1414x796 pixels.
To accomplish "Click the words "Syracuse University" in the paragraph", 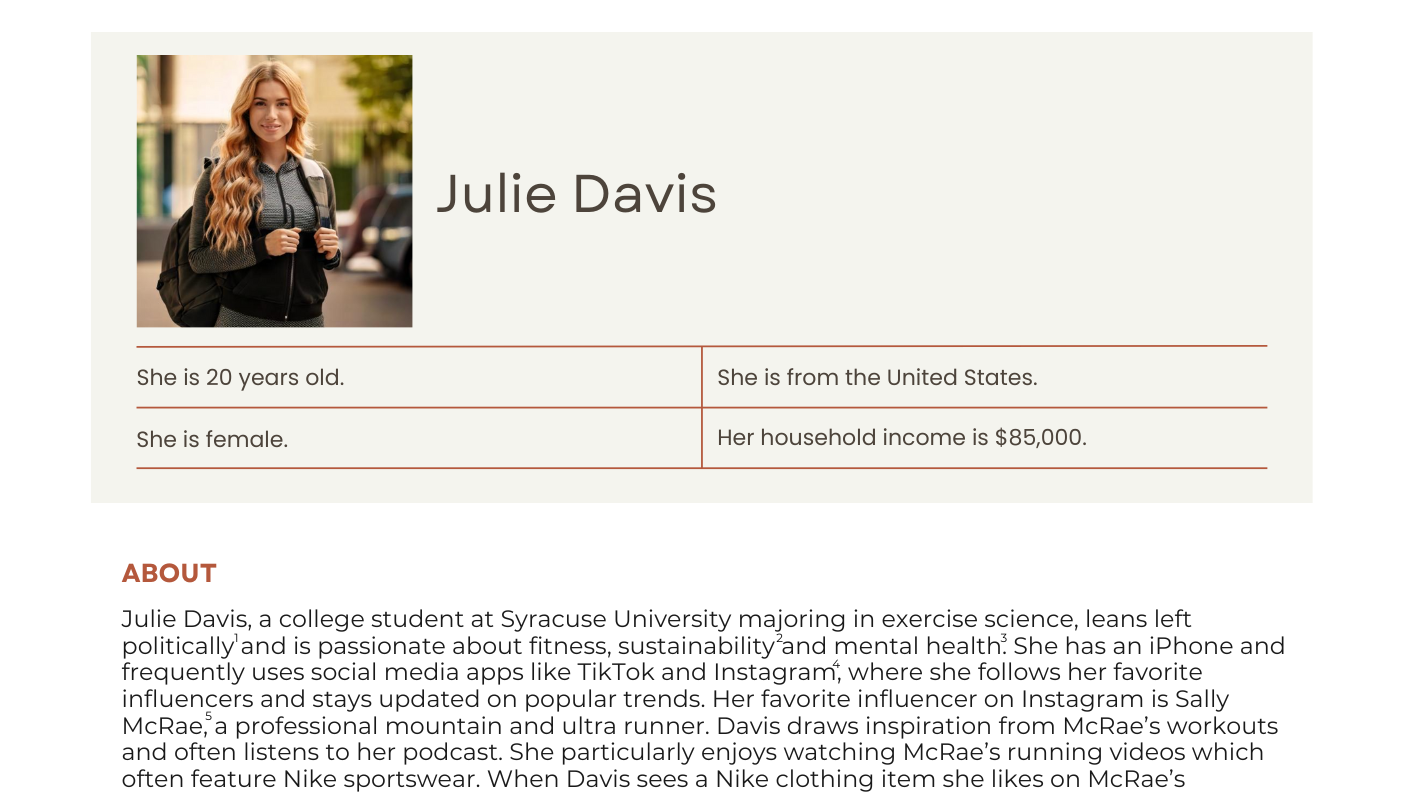I will click(616, 620).
